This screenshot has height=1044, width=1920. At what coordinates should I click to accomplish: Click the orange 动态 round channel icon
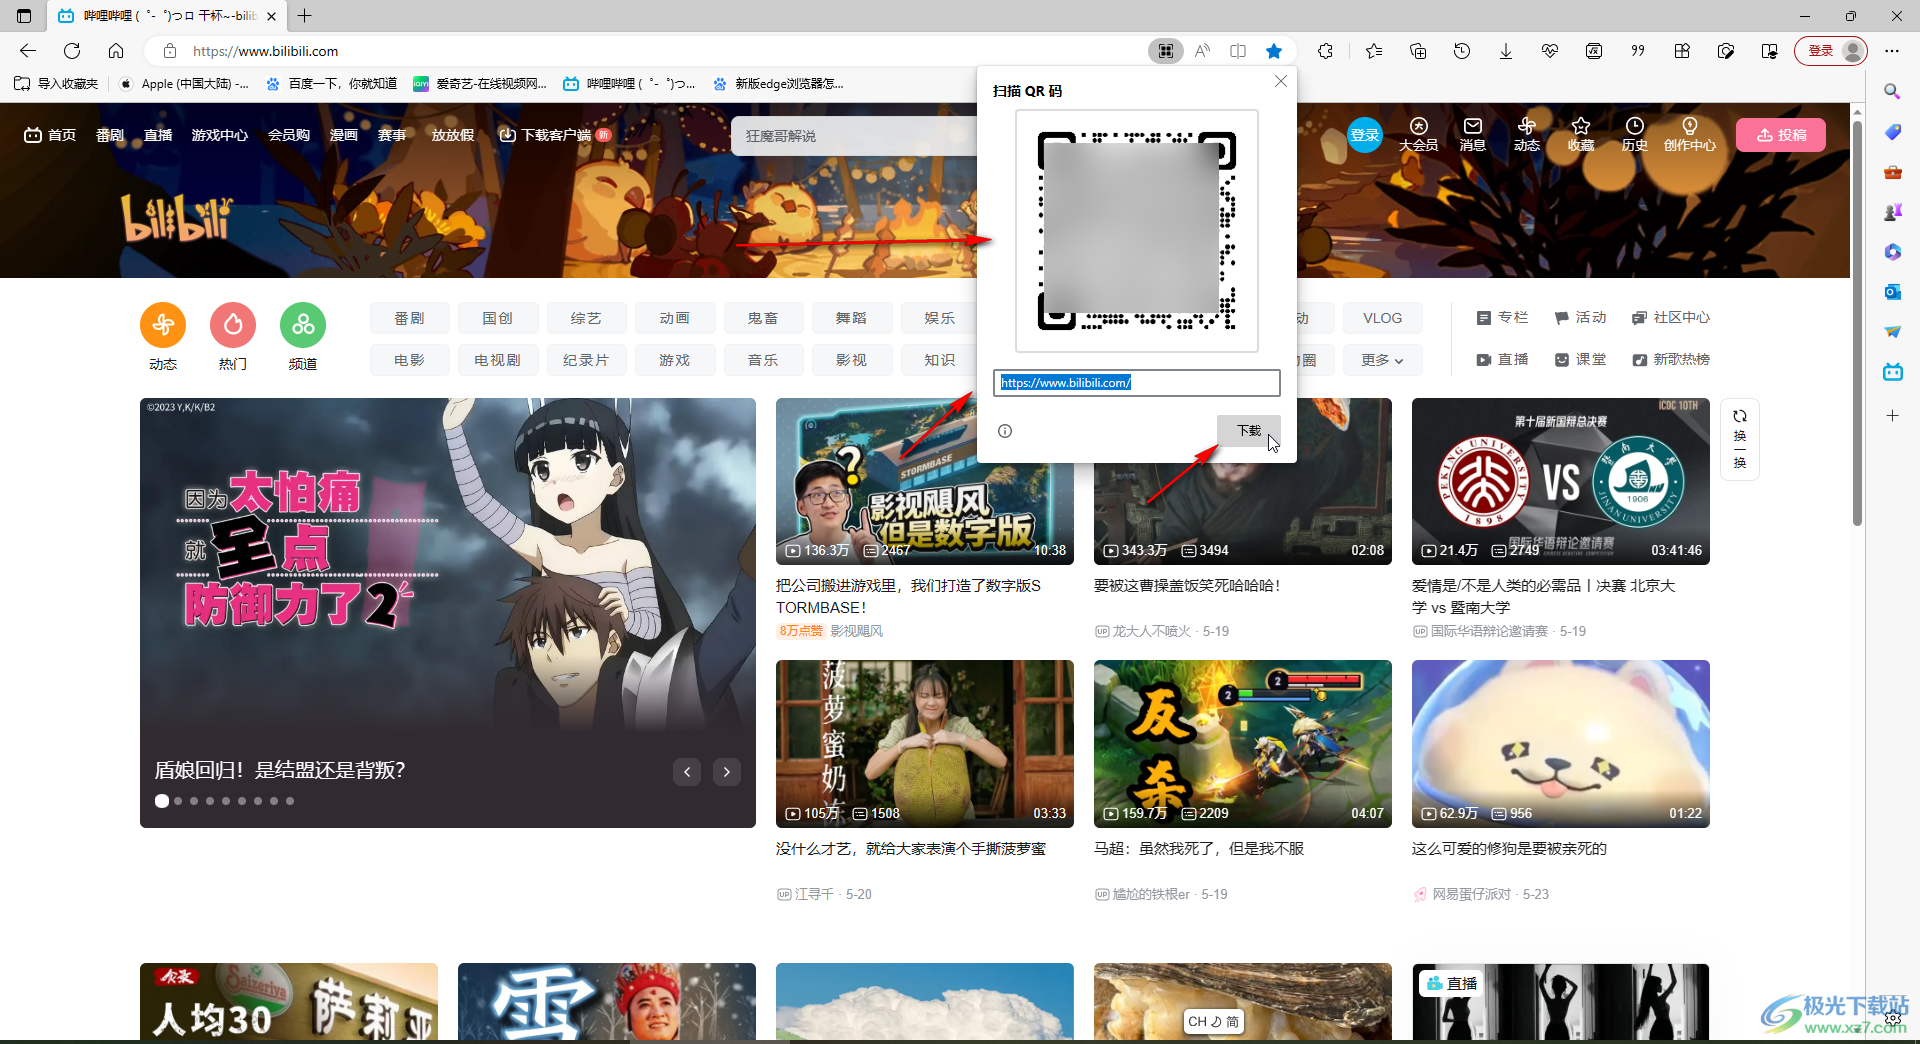pos(163,325)
